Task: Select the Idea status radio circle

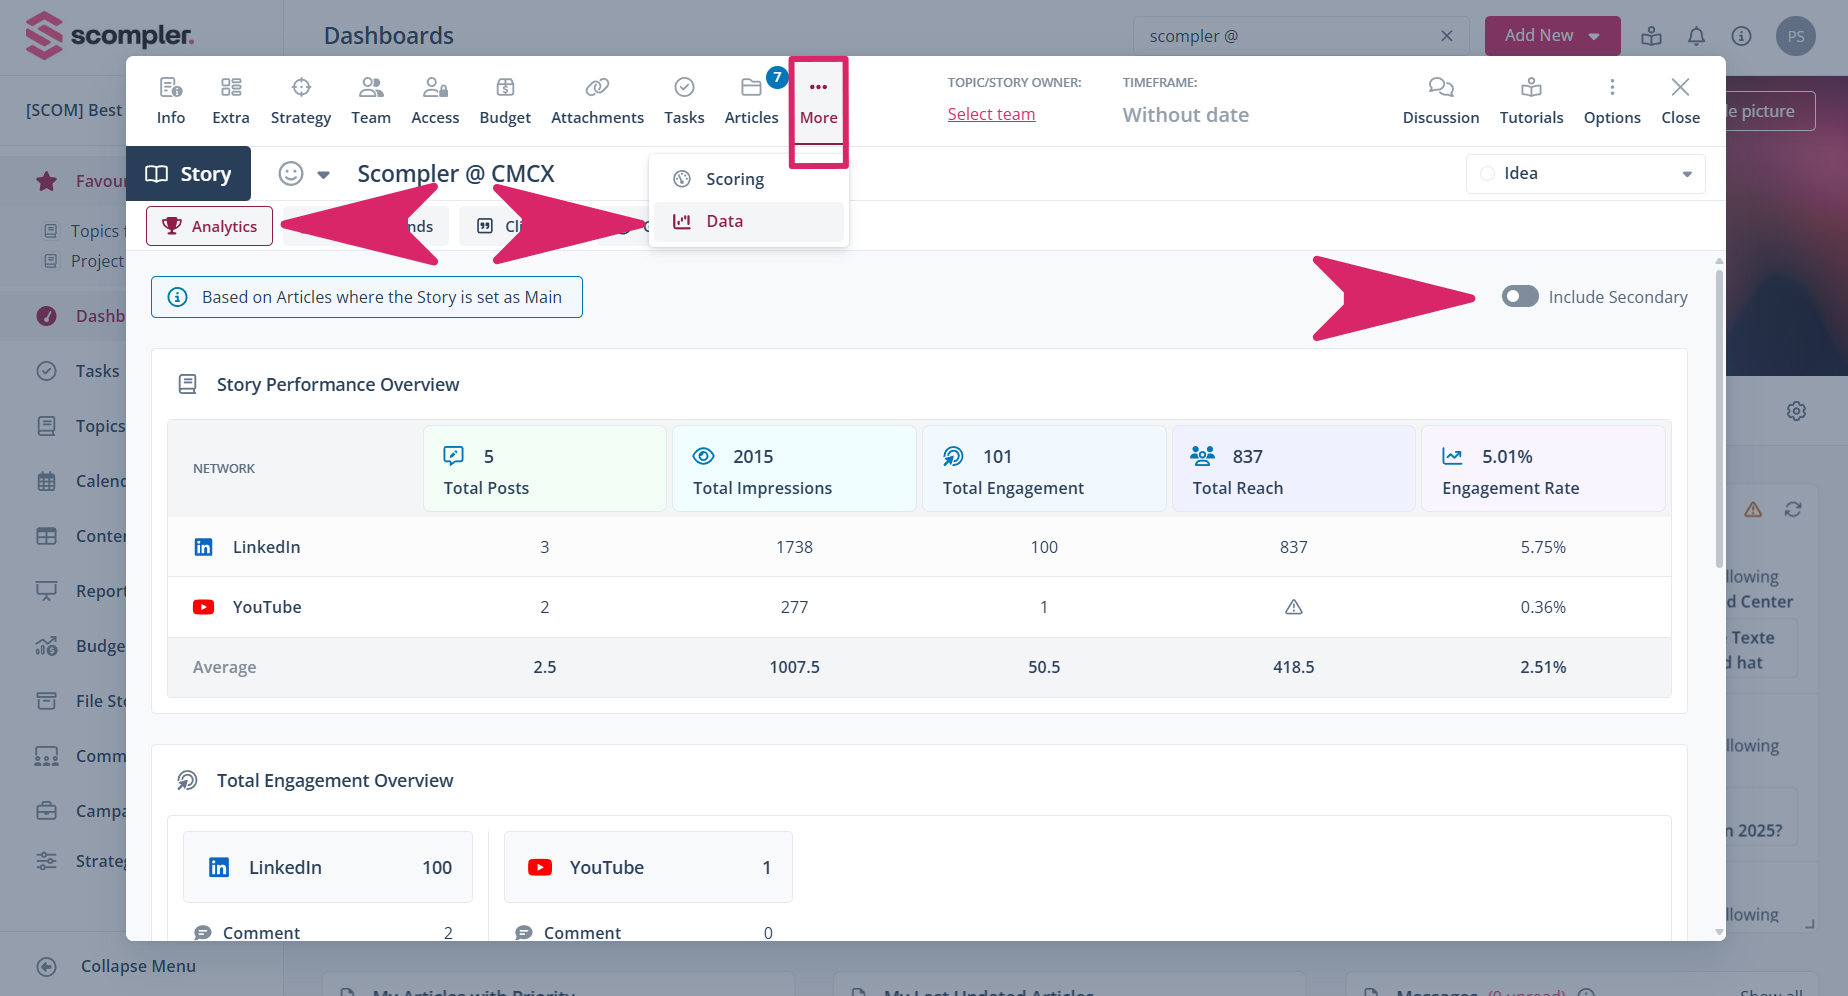Action: pyautogui.click(x=1487, y=174)
